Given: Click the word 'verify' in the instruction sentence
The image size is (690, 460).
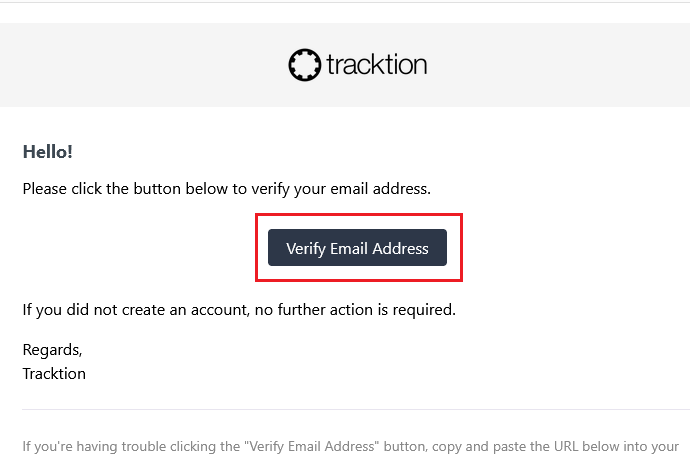Looking at the screenshot, I should pyautogui.click(x=282, y=188).
